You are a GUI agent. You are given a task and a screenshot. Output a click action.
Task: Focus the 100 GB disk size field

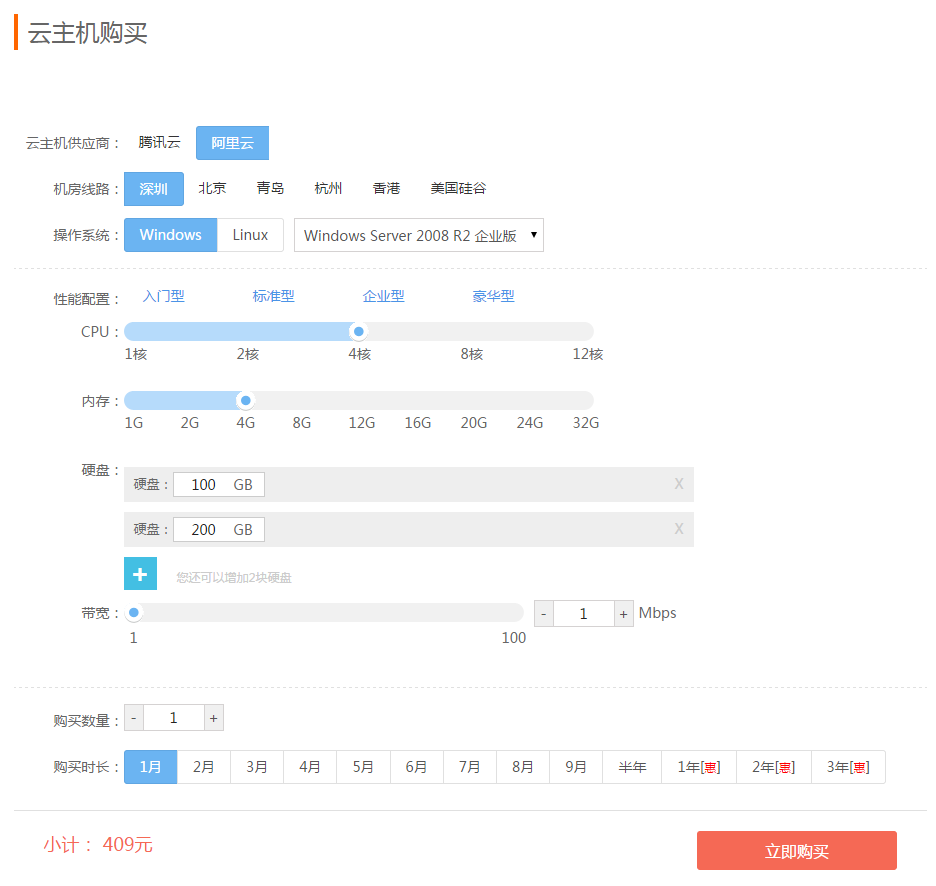(x=218, y=484)
